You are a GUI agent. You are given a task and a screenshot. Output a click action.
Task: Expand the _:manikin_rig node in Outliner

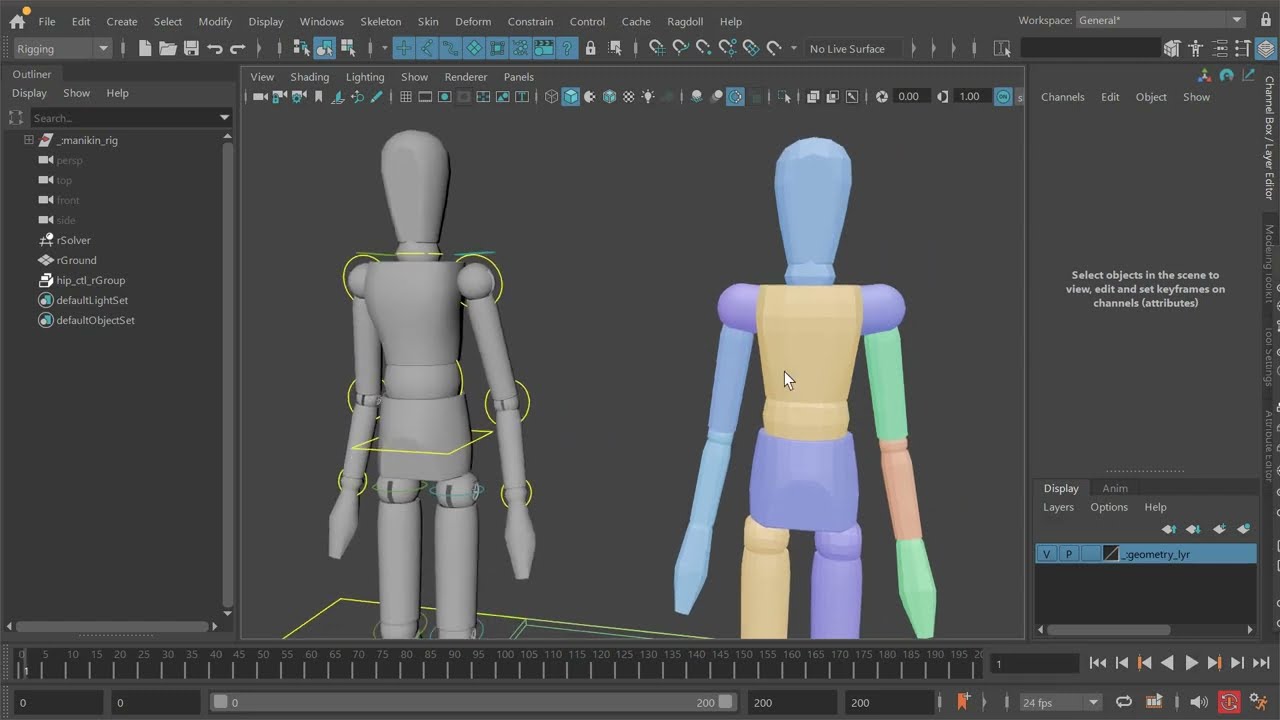click(29, 140)
